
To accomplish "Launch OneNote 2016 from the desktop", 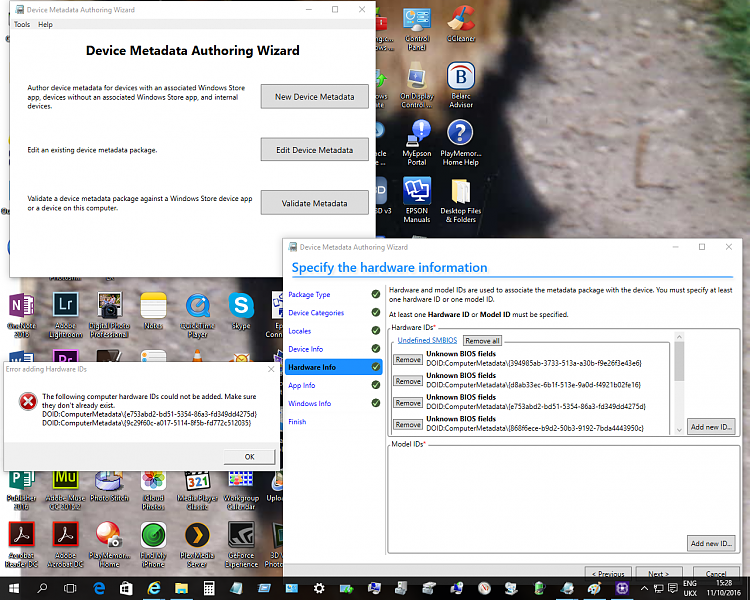I will [x=21, y=316].
